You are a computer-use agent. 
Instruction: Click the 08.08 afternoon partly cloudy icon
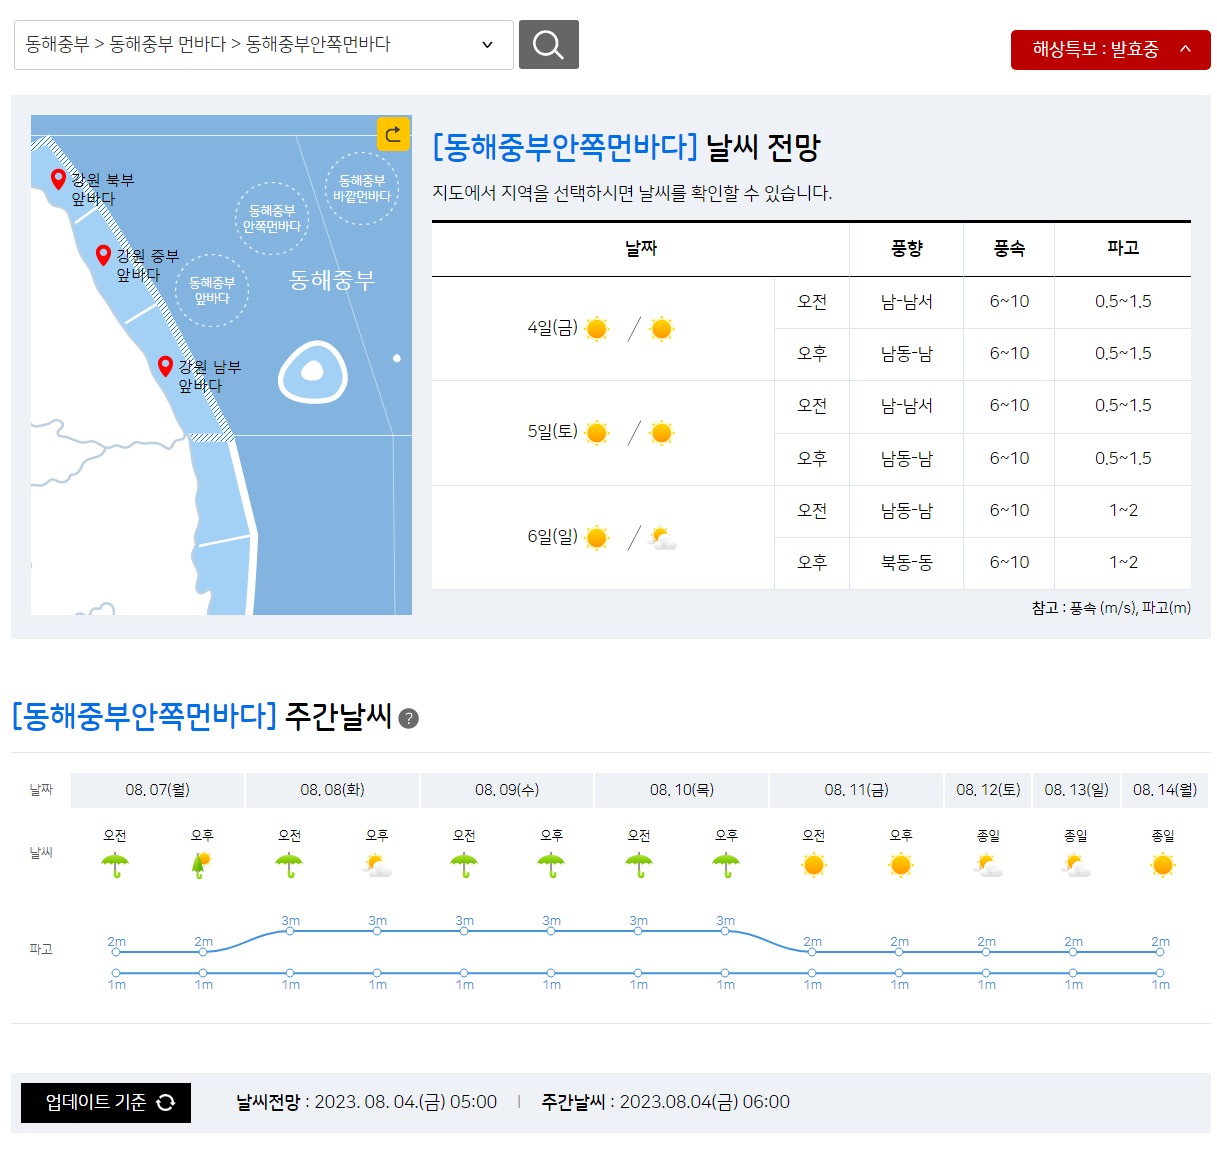coord(377,865)
